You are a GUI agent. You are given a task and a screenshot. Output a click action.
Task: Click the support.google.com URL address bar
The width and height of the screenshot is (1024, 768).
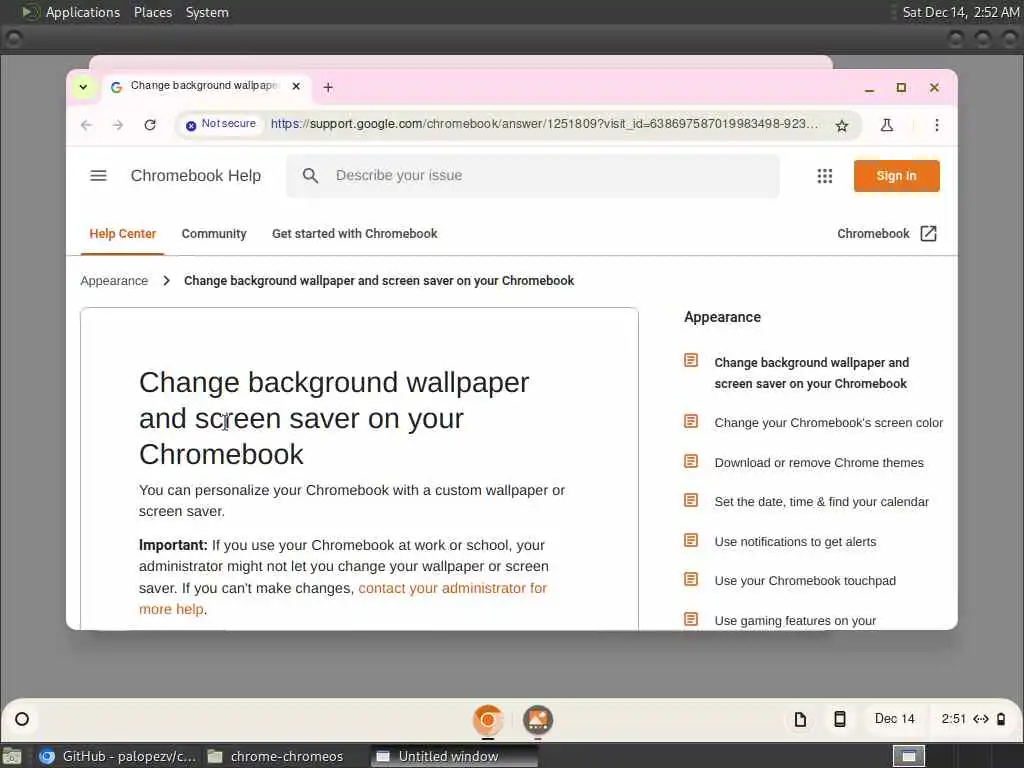[543, 124]
